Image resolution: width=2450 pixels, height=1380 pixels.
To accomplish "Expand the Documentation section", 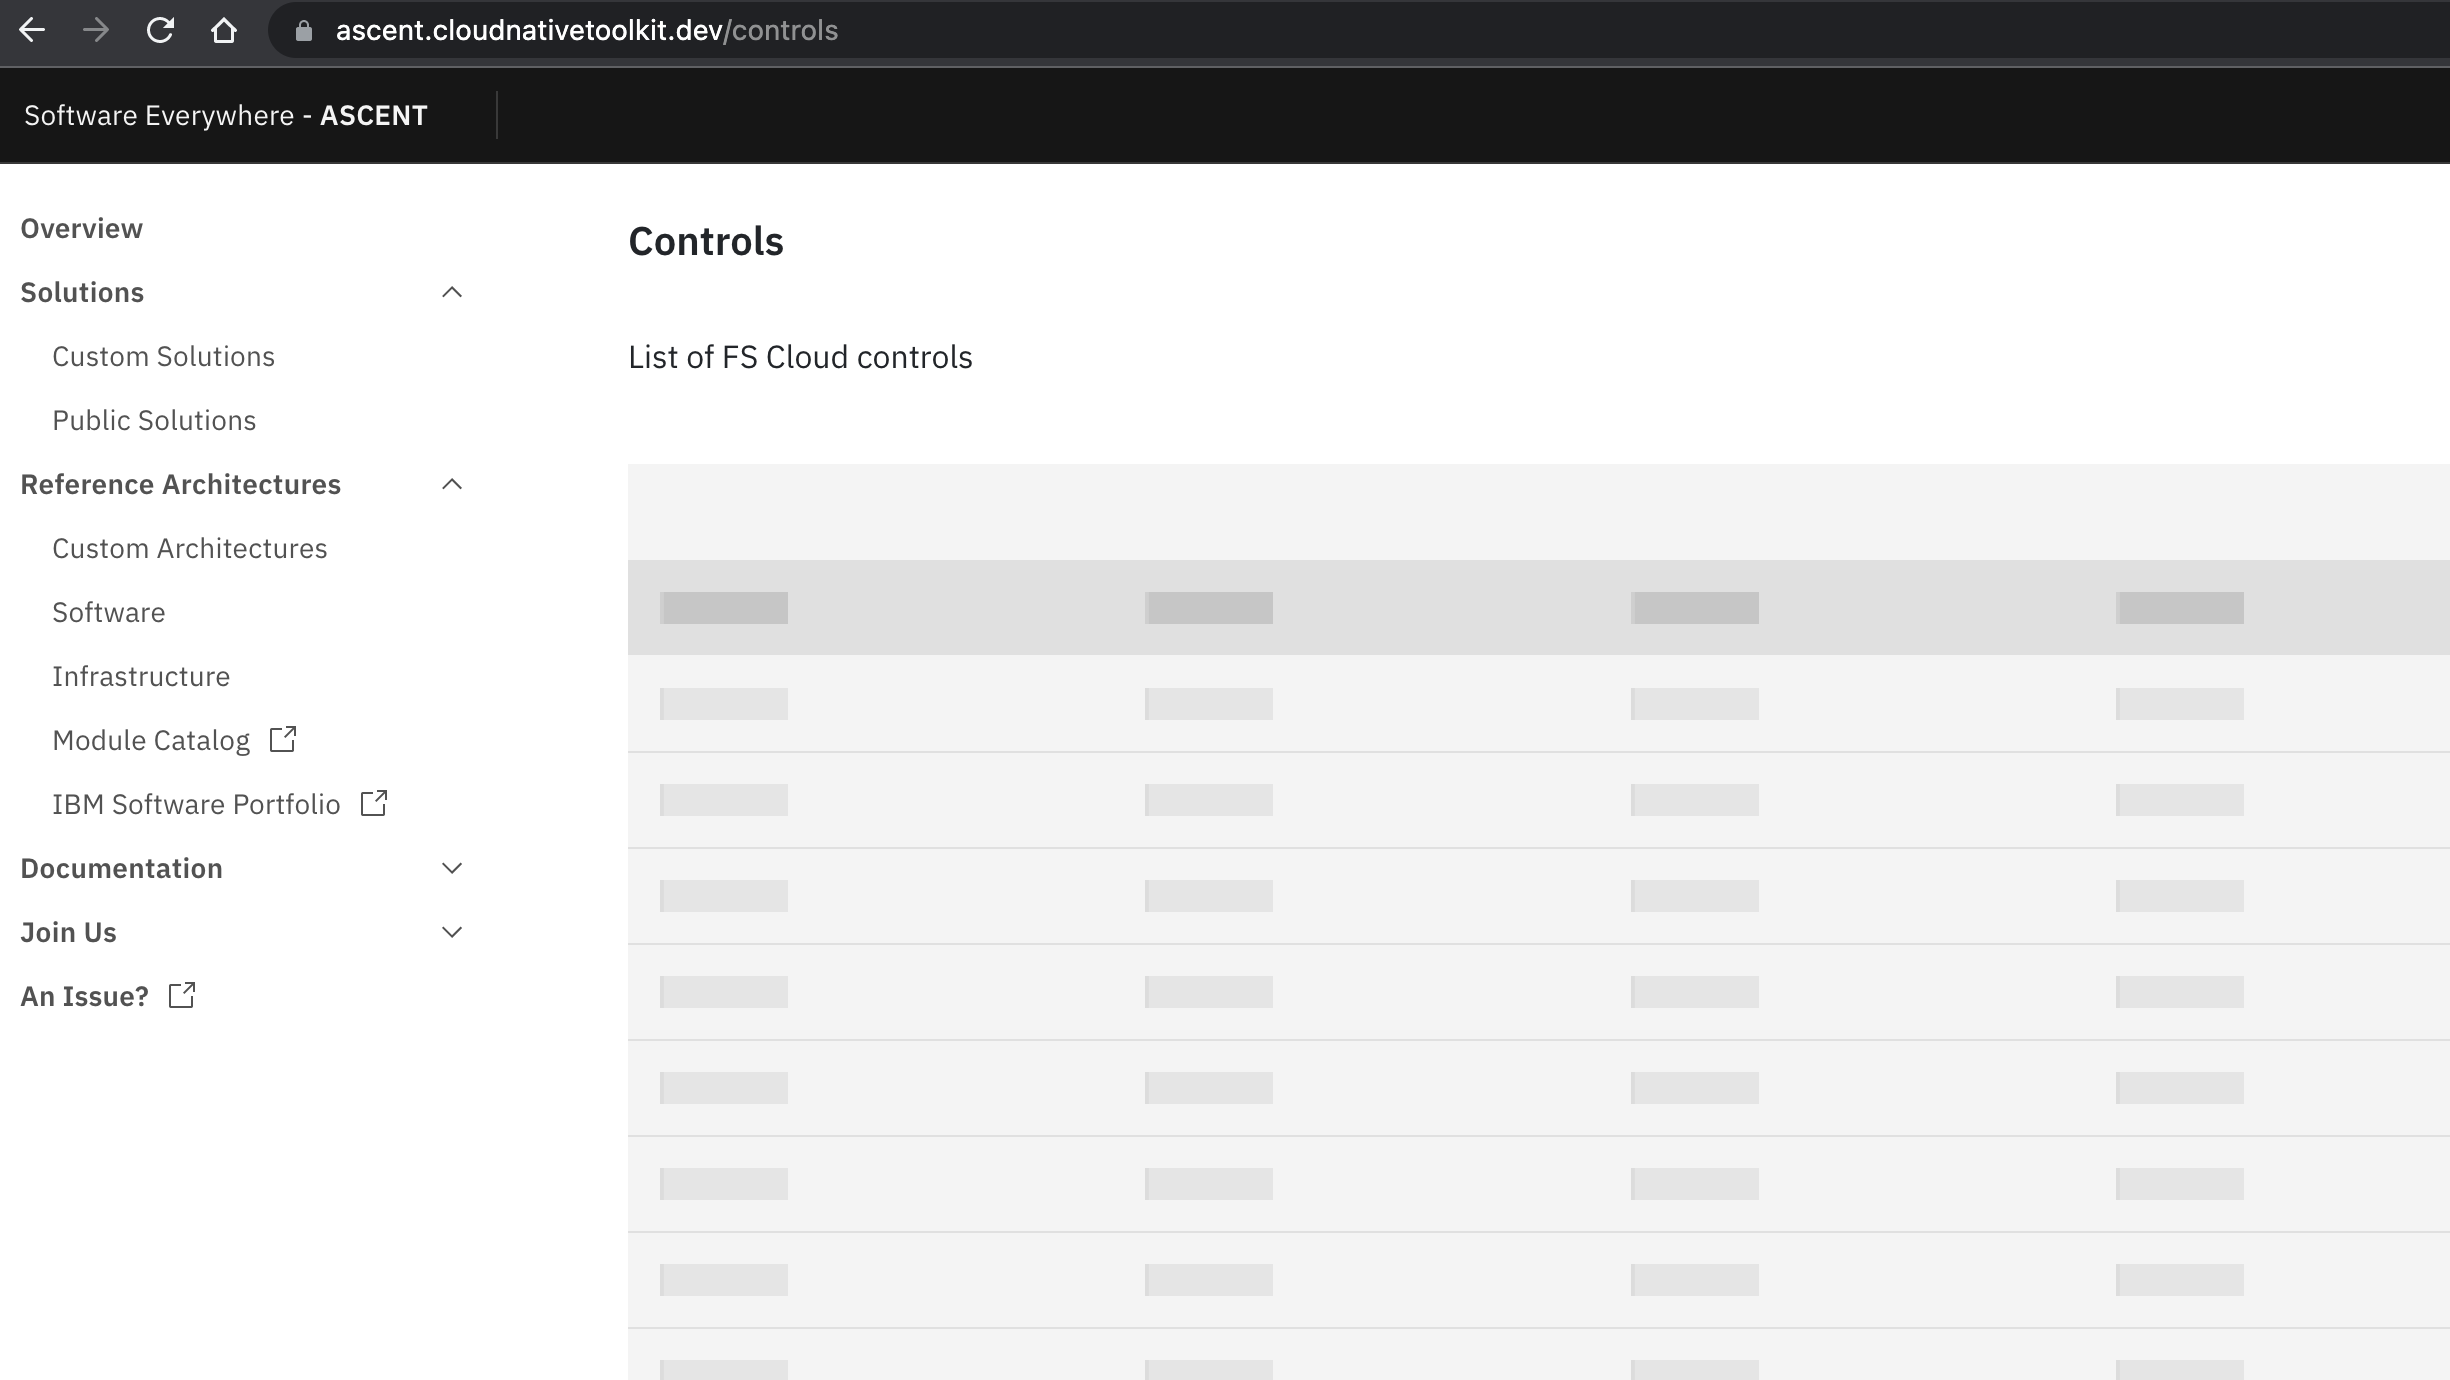I will tap(452, 868).
